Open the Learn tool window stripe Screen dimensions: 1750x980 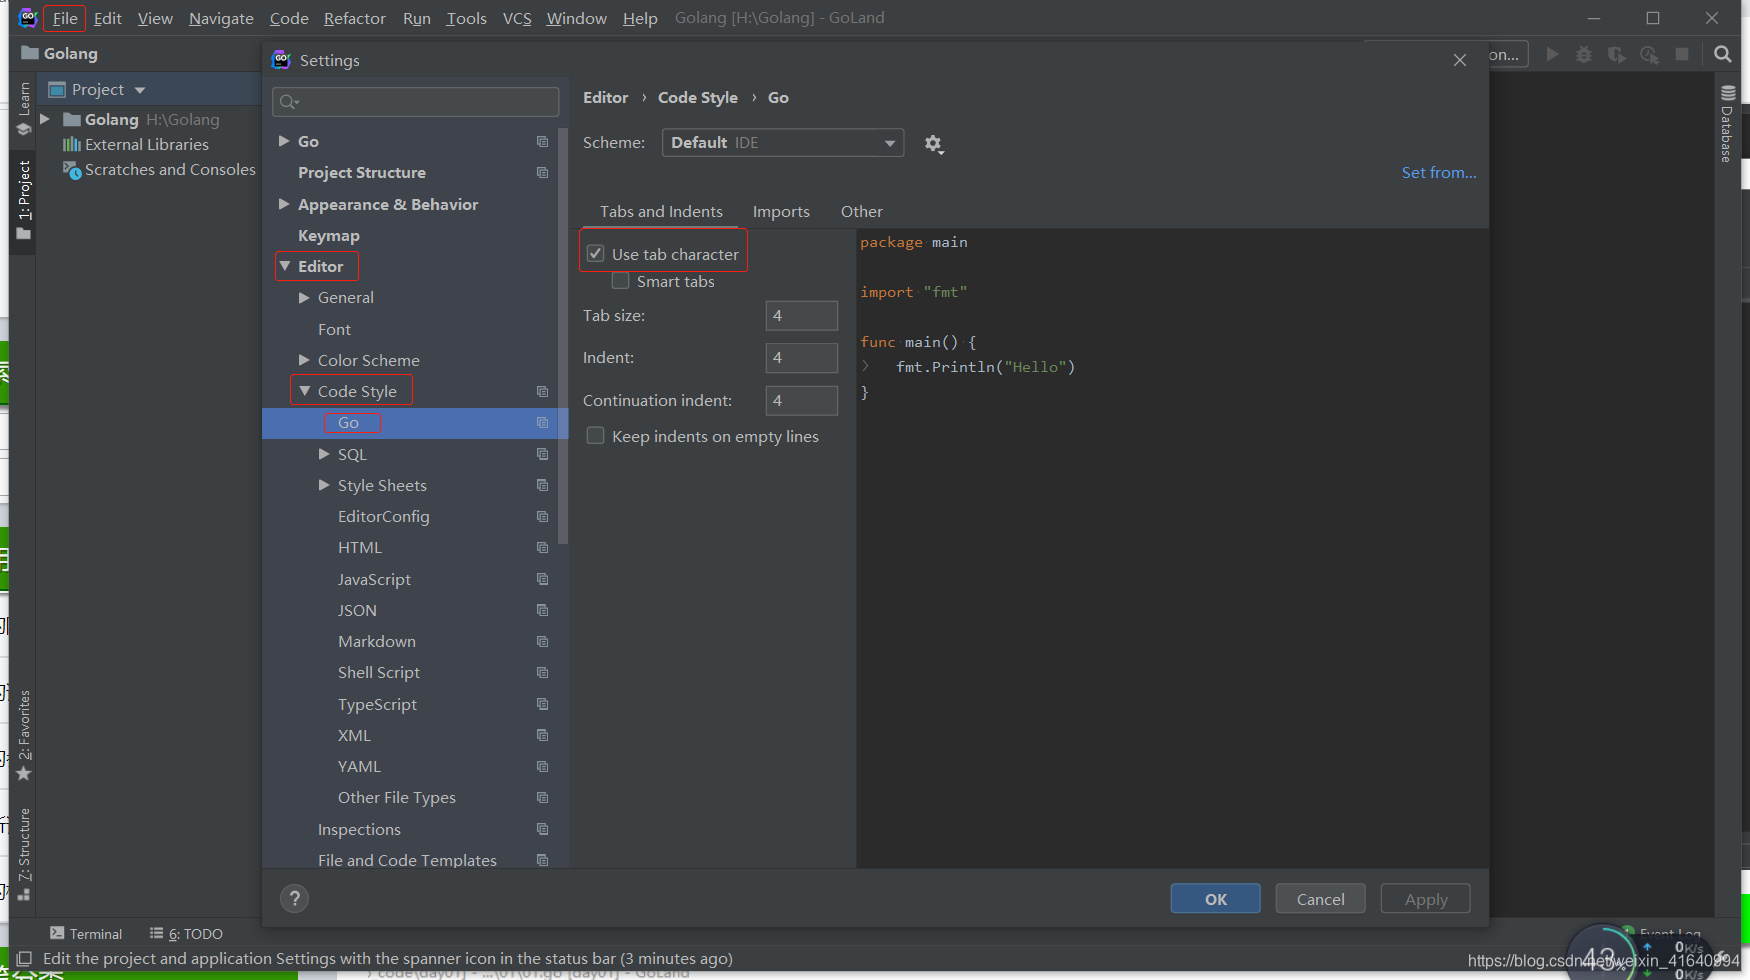[x=24, y=109]
